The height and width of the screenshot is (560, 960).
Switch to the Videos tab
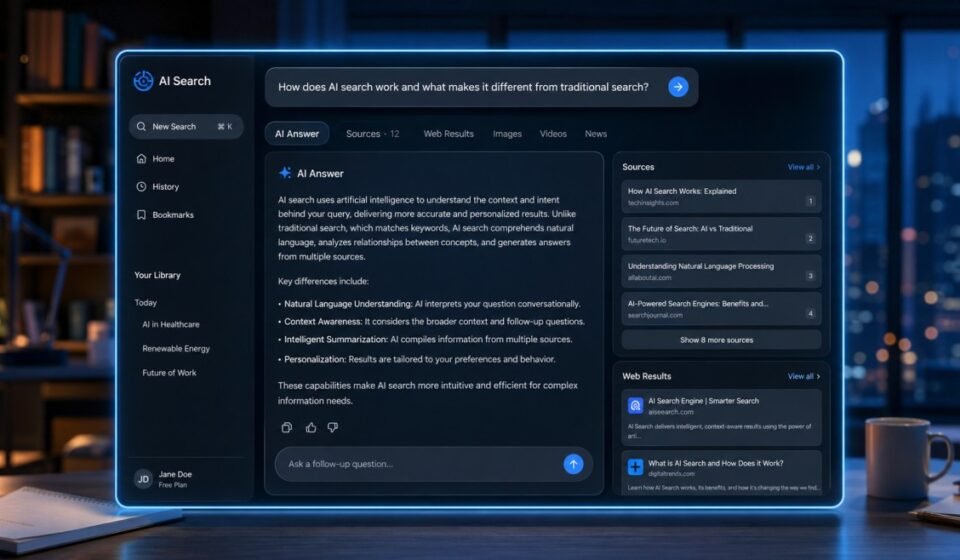(553, 133)
